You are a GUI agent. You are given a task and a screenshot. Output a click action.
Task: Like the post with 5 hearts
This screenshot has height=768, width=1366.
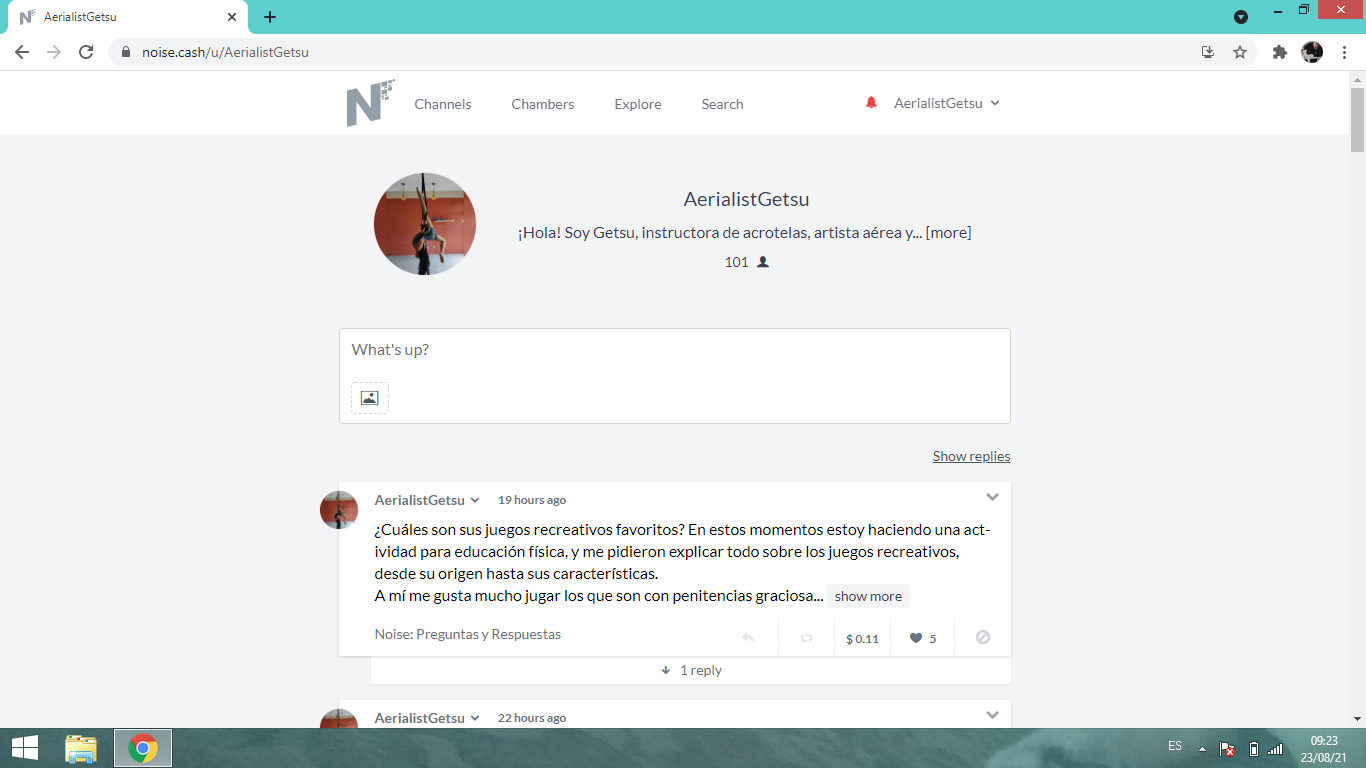pyautogui.click(x=922, y=638)
